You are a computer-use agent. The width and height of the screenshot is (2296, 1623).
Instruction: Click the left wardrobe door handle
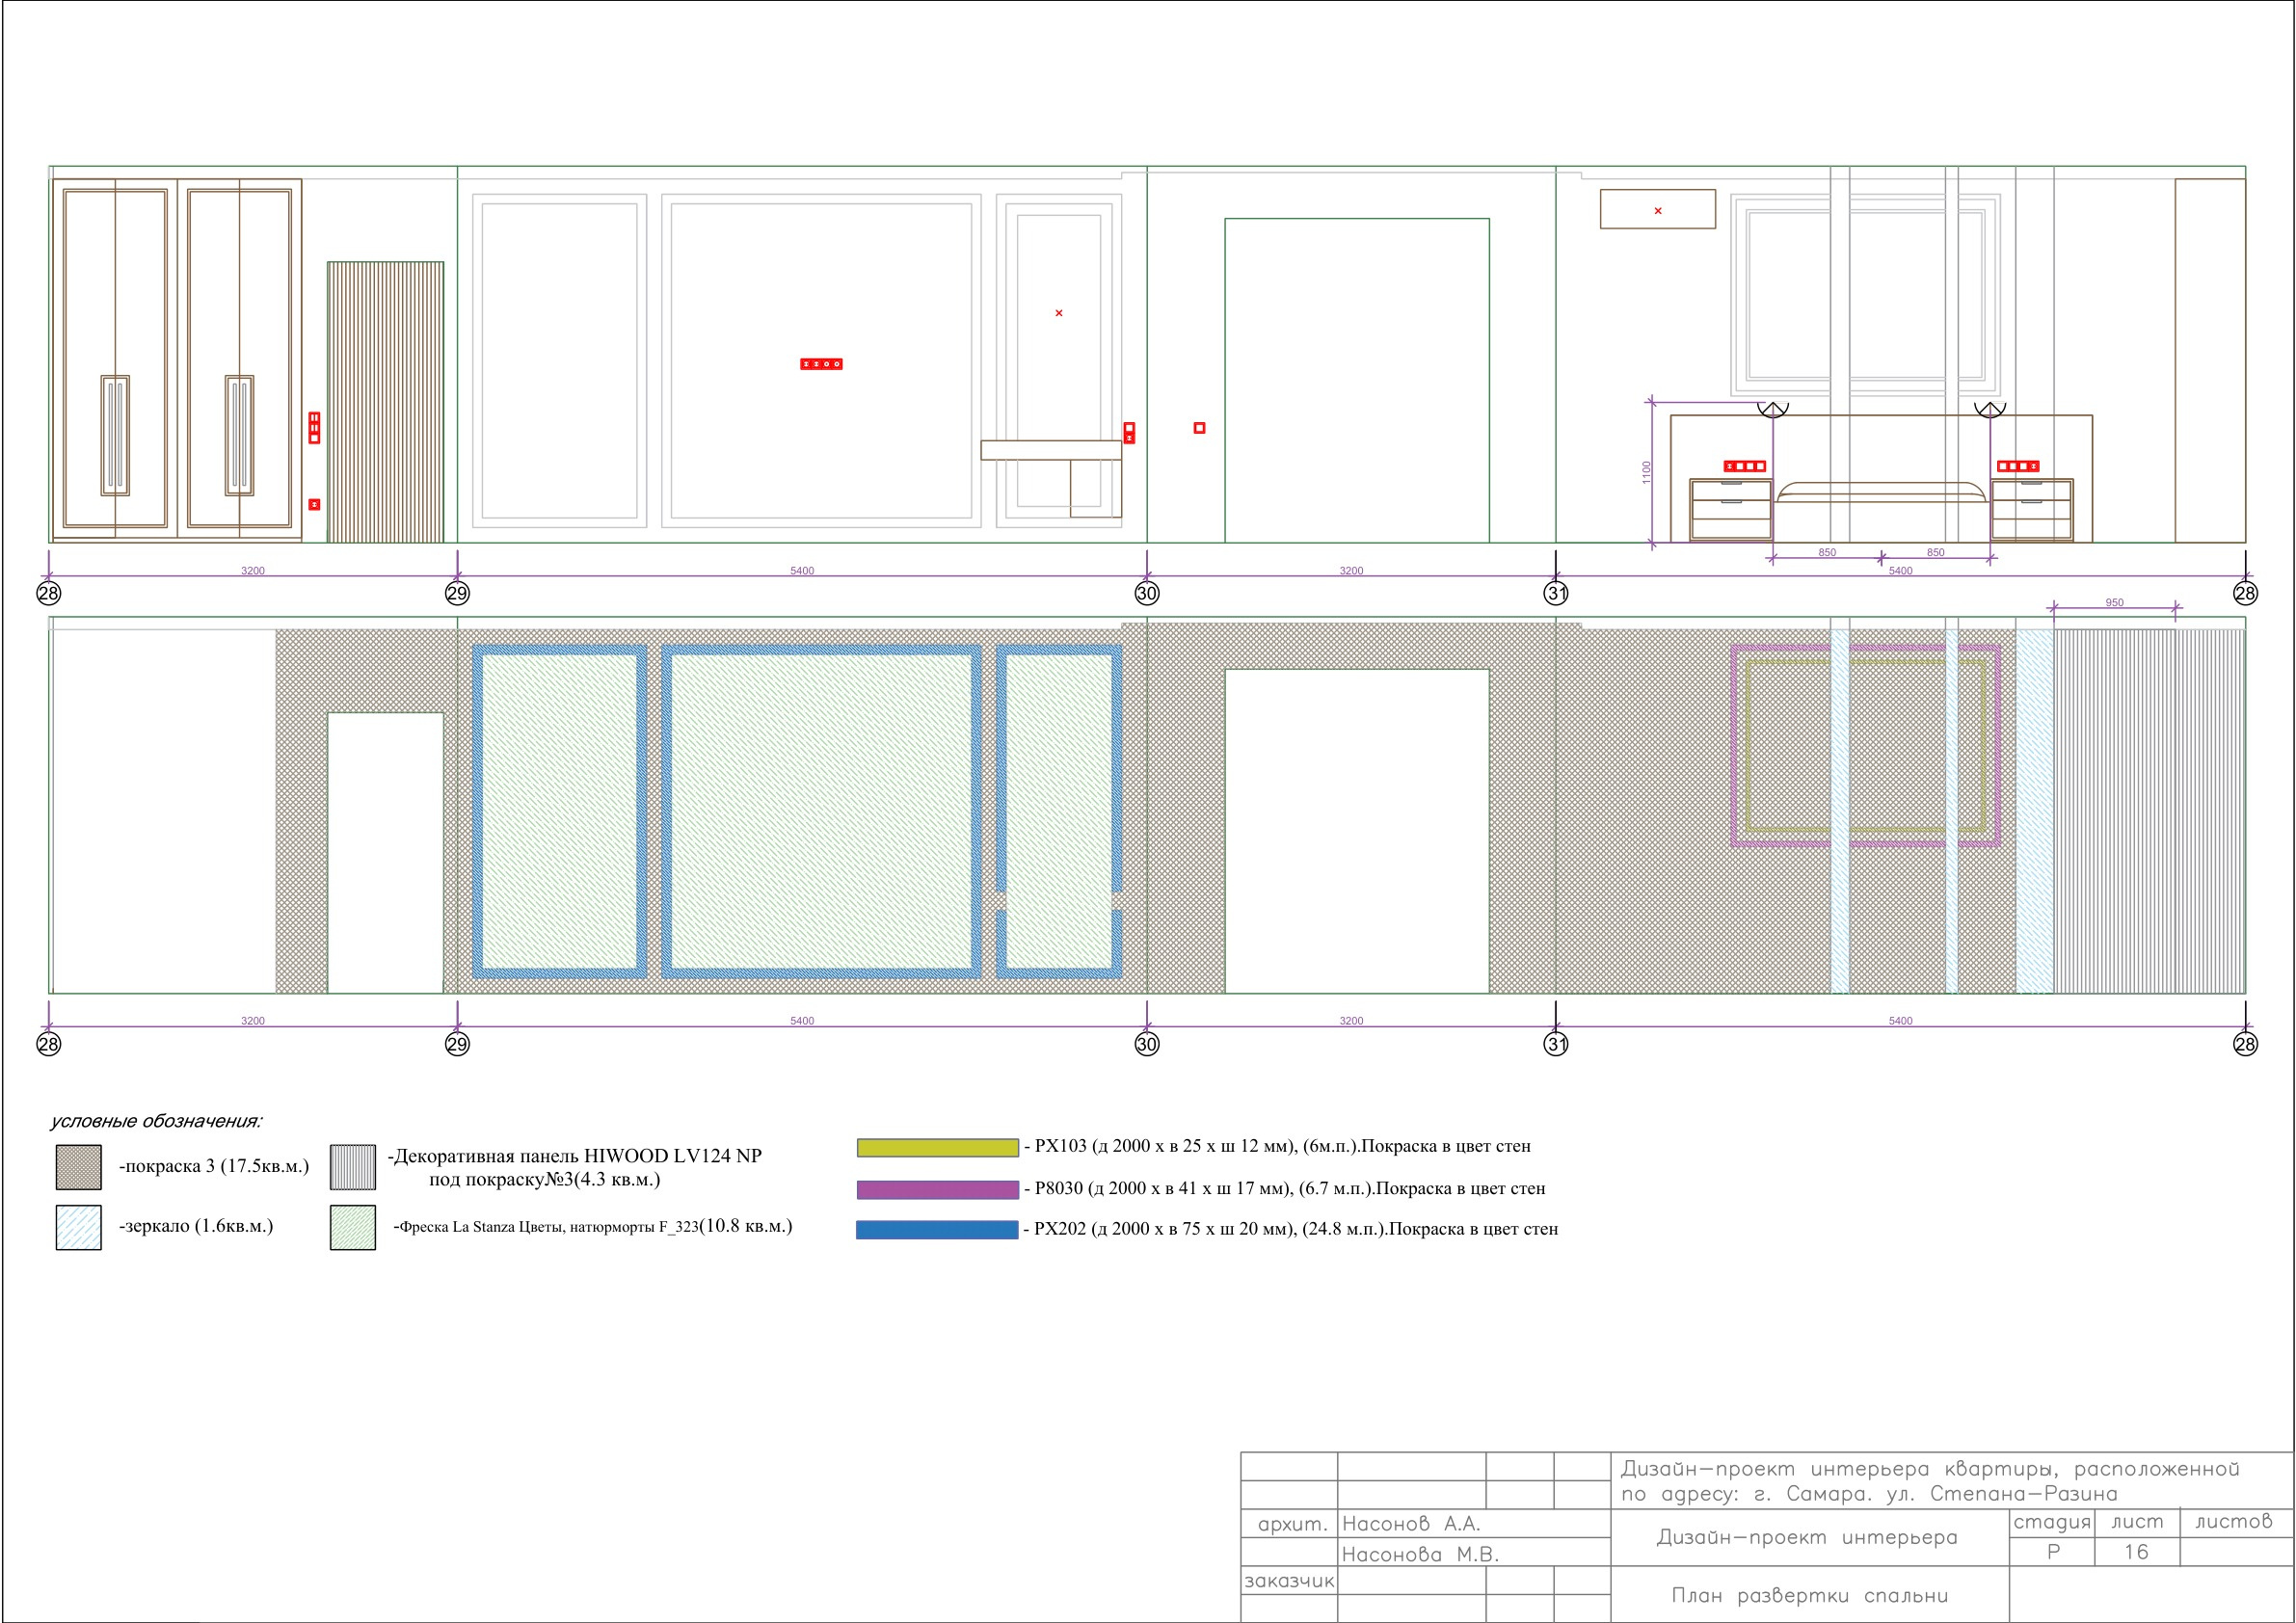pyautogui.click(x=115, y=435)
